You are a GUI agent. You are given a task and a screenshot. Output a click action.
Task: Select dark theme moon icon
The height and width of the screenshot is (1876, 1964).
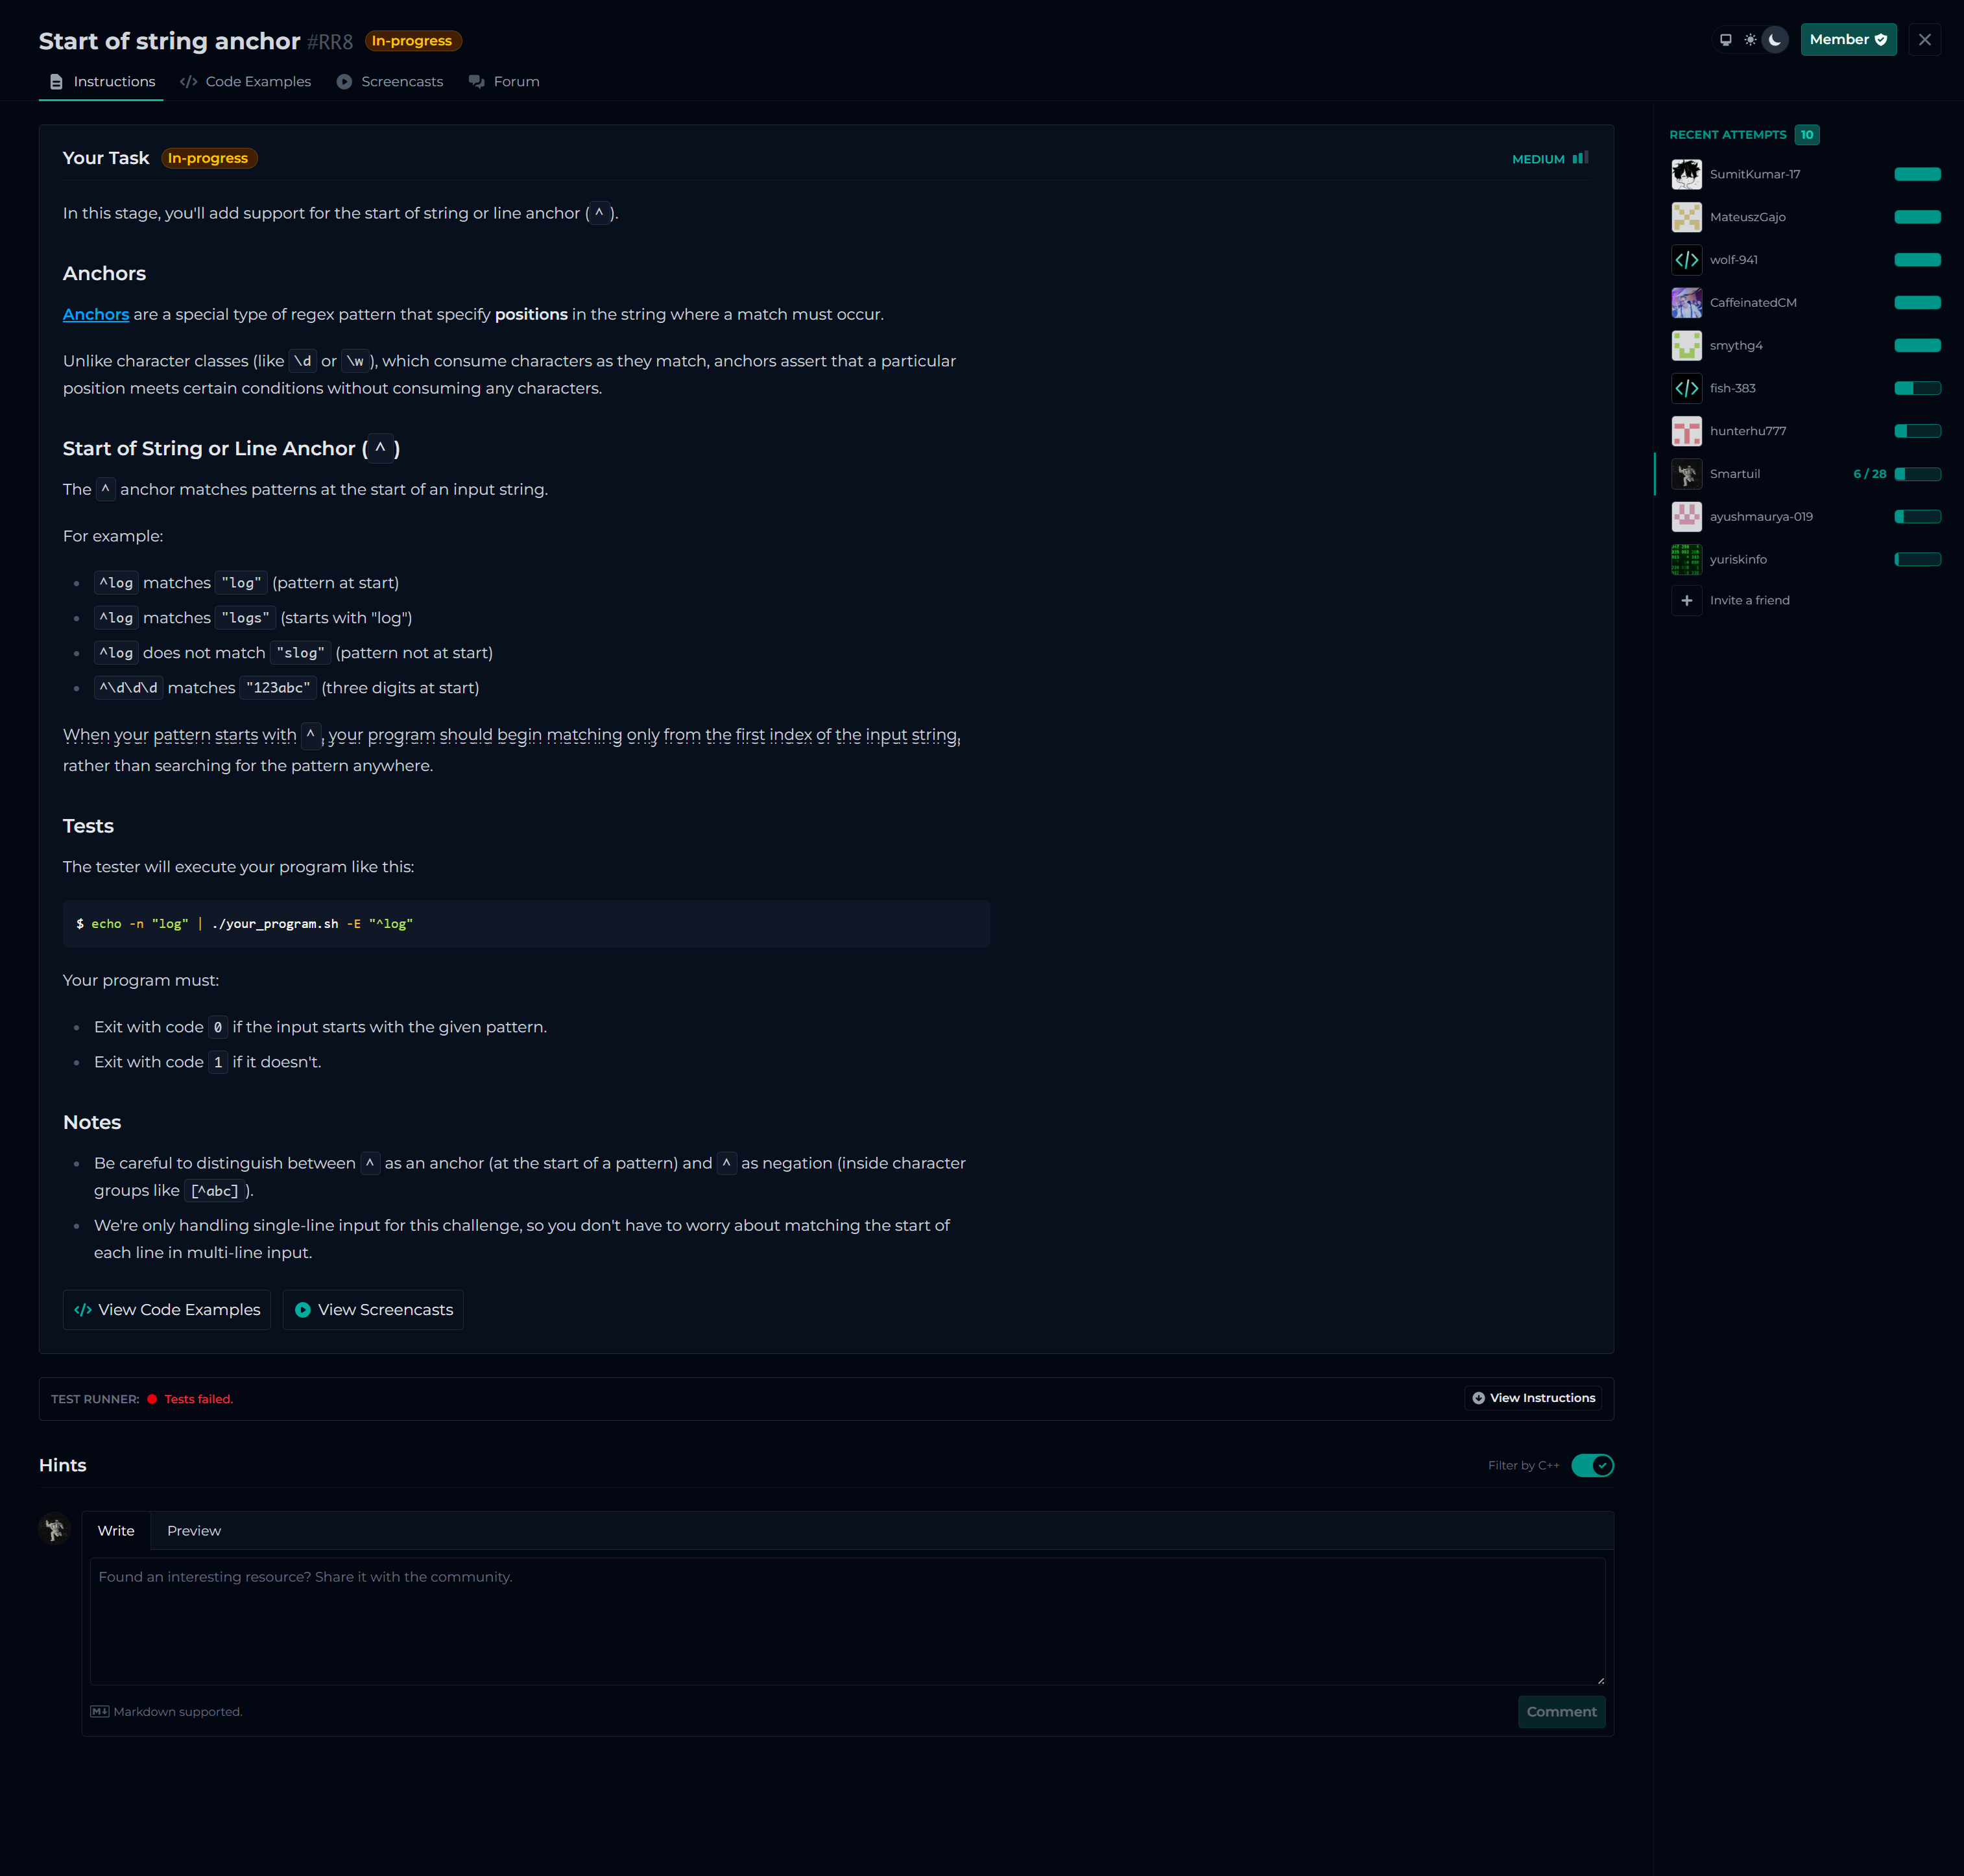[x=1775, y=40]
